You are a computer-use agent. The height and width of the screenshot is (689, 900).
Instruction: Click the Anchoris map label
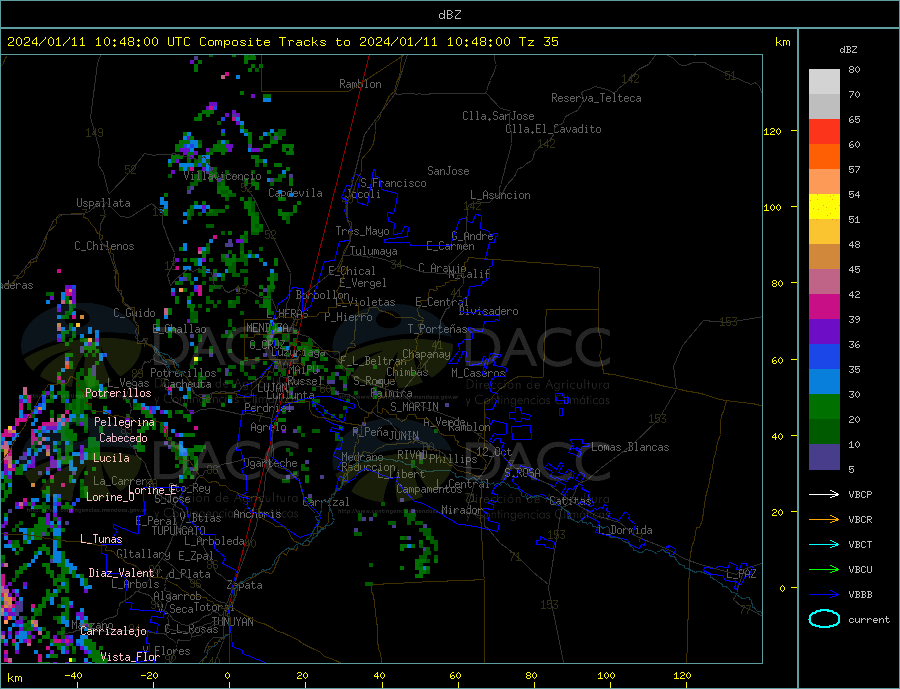[257, 514]
